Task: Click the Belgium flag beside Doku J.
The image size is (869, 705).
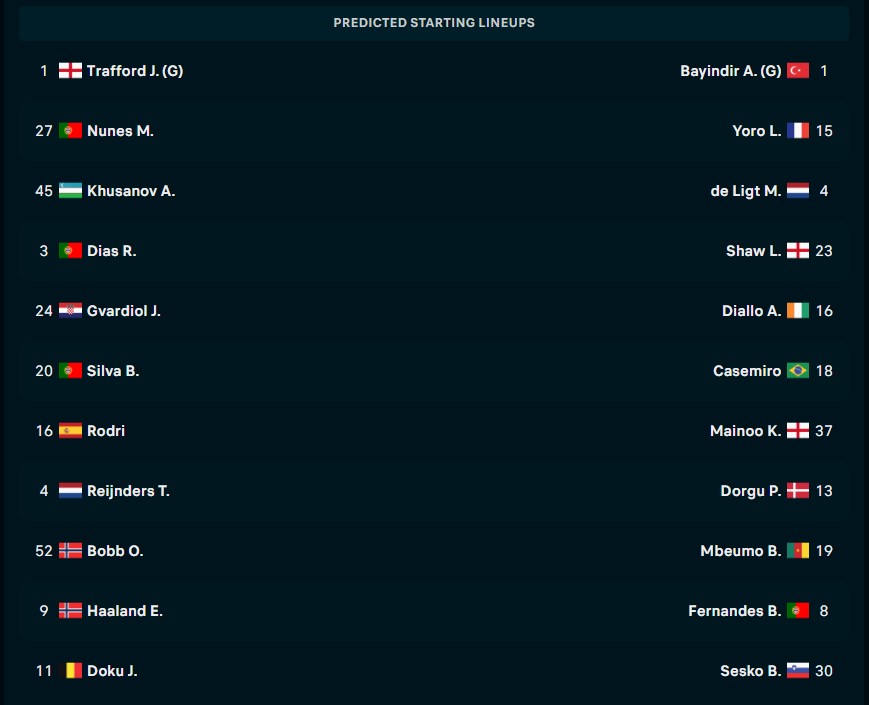Action: click(x=70, y=671)
